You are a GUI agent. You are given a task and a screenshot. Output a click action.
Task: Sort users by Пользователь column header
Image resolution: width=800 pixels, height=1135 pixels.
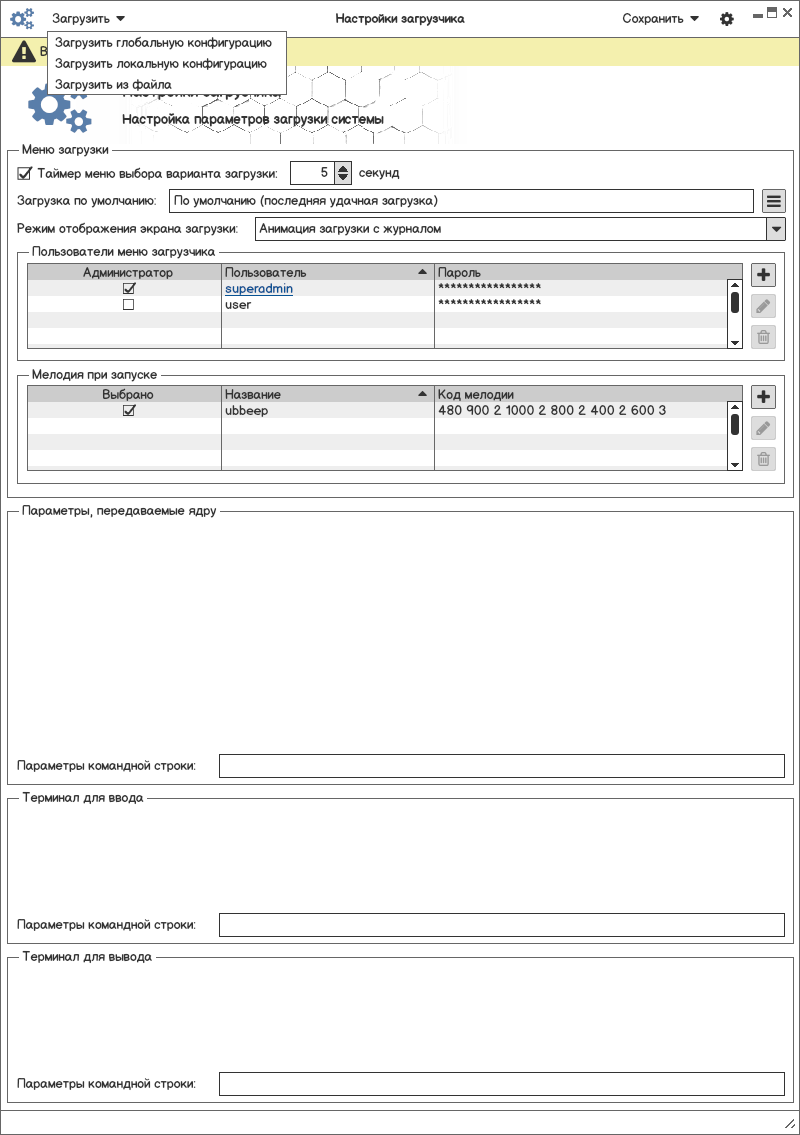pyautogui.click(x=327, y=272)
